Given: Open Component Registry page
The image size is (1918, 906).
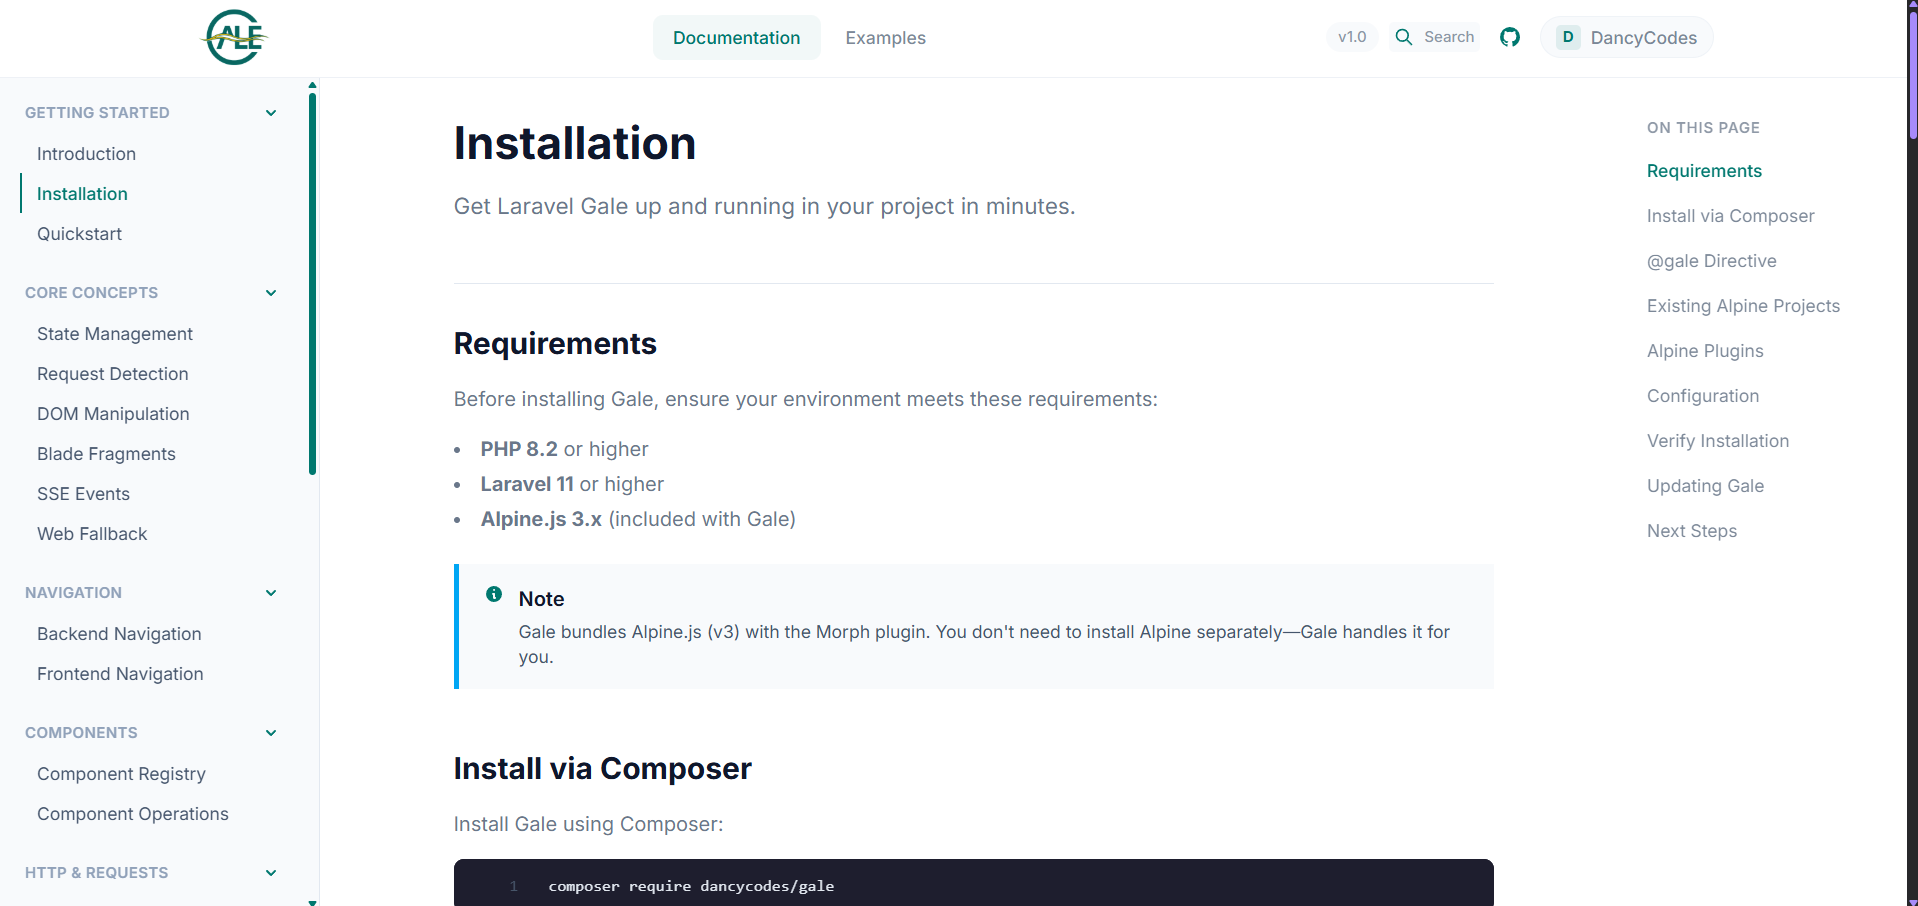Looking at the screenshot, I should coord(121,774).
